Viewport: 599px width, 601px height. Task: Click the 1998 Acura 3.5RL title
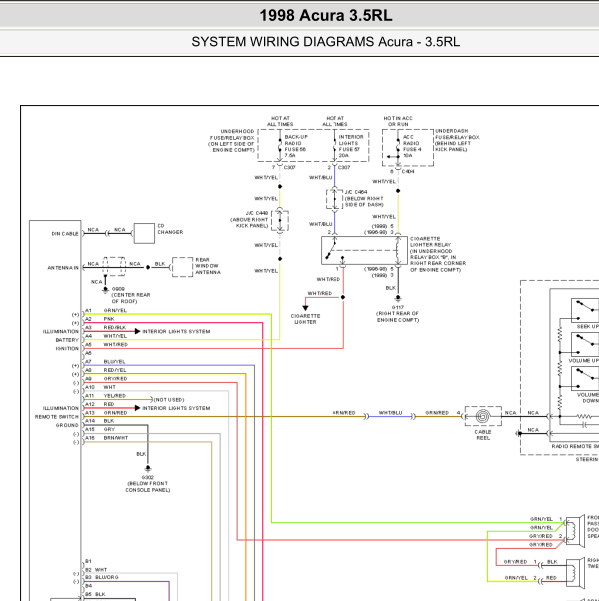click(326, 16)
